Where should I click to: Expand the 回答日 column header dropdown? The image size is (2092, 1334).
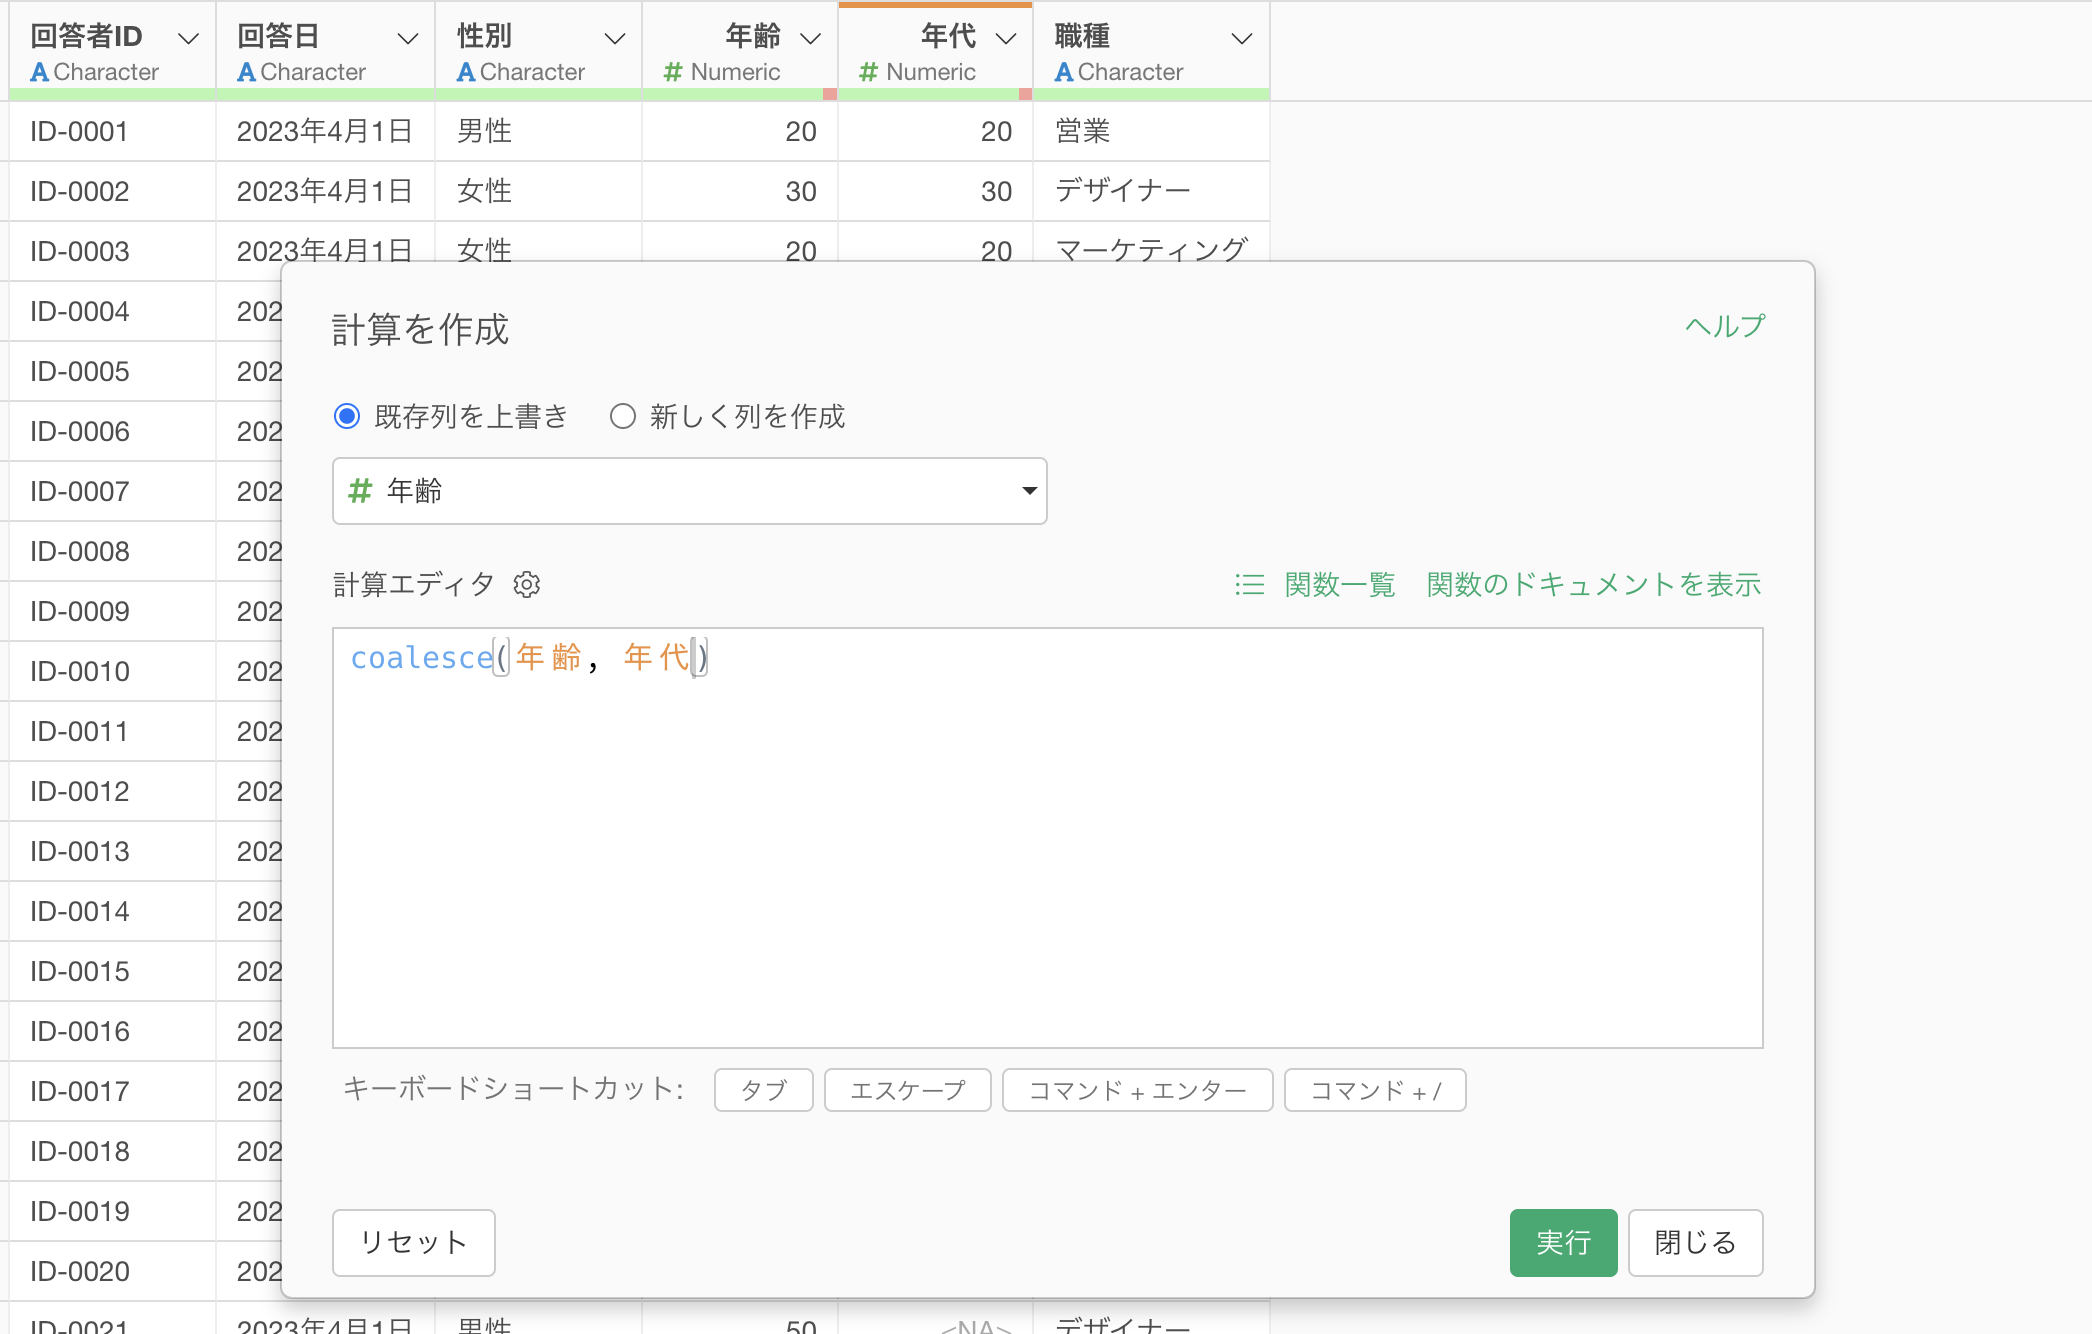coord(406,38)
